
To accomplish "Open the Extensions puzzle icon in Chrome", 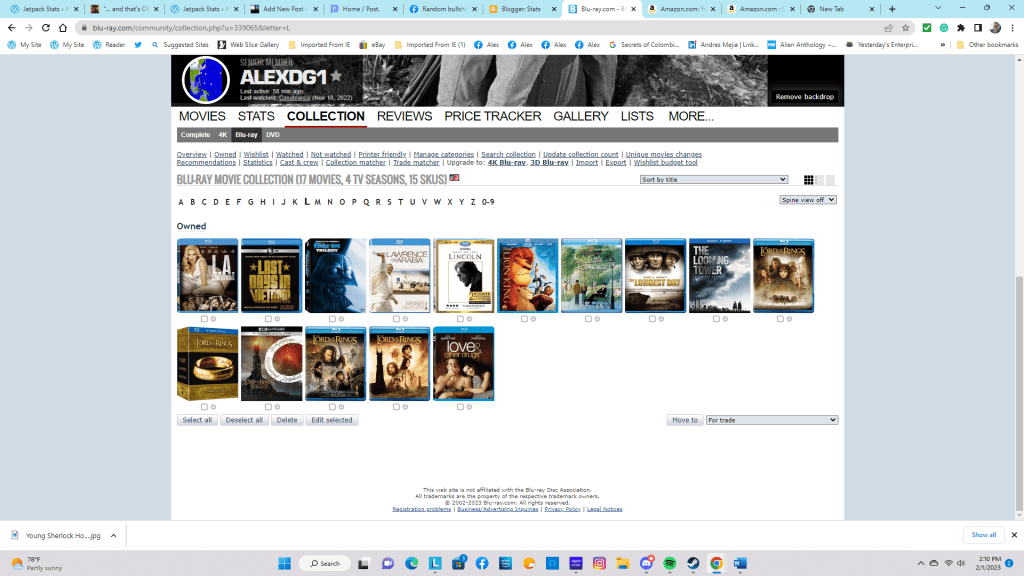I will point(961,28).
